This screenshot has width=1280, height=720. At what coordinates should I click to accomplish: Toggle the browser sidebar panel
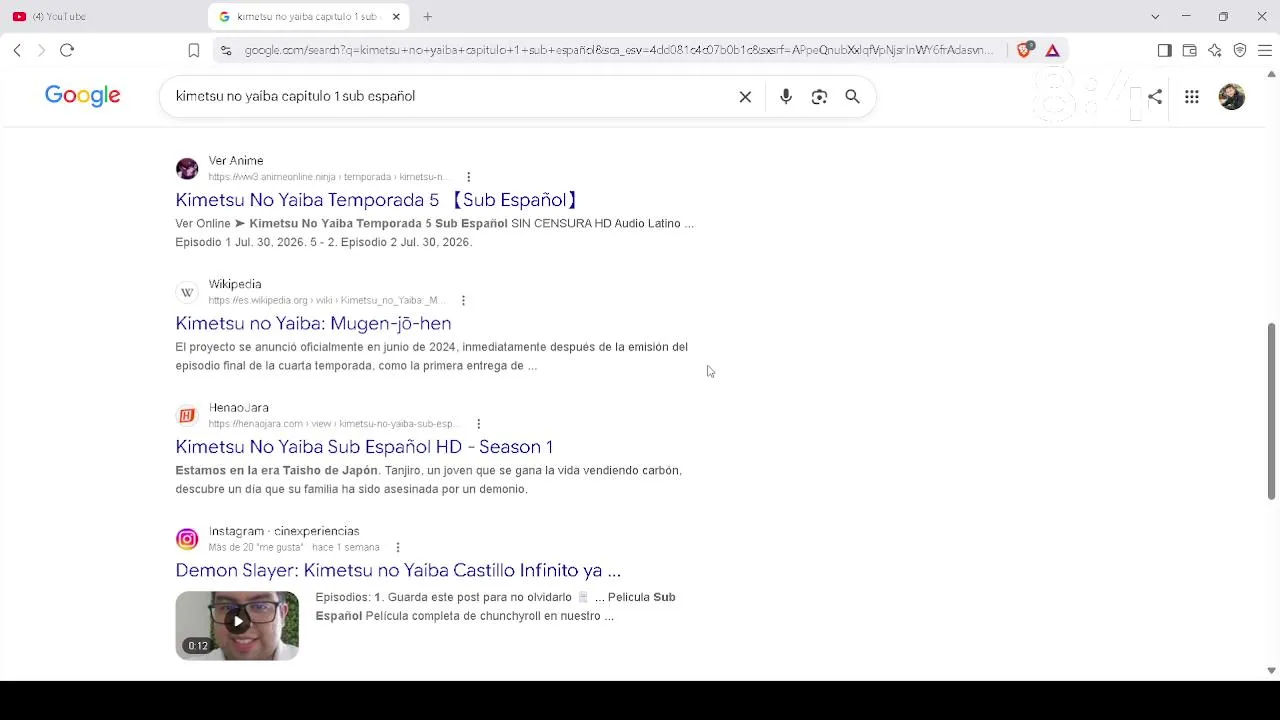pyautogui.click(x=1164, y=50)
